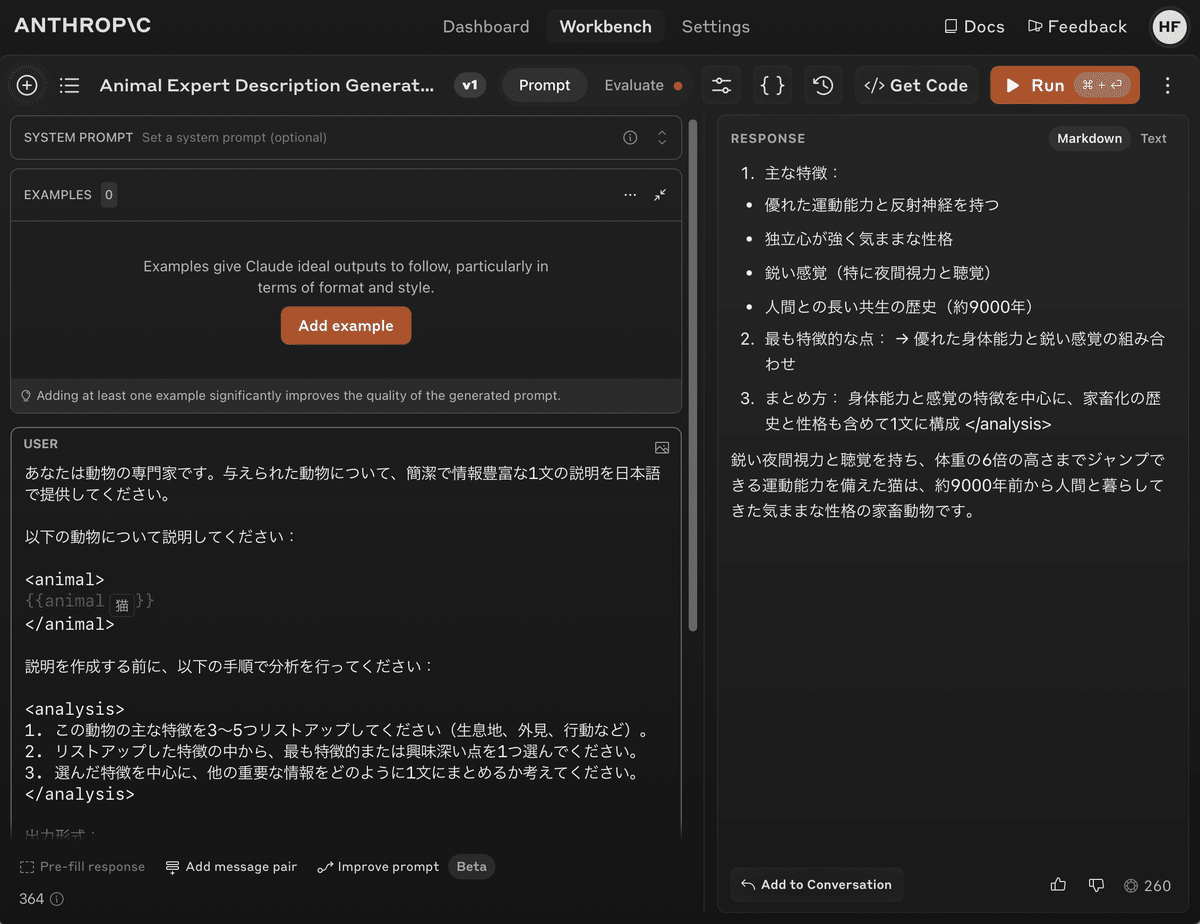View version history using the clock icon

pos(823,85)
